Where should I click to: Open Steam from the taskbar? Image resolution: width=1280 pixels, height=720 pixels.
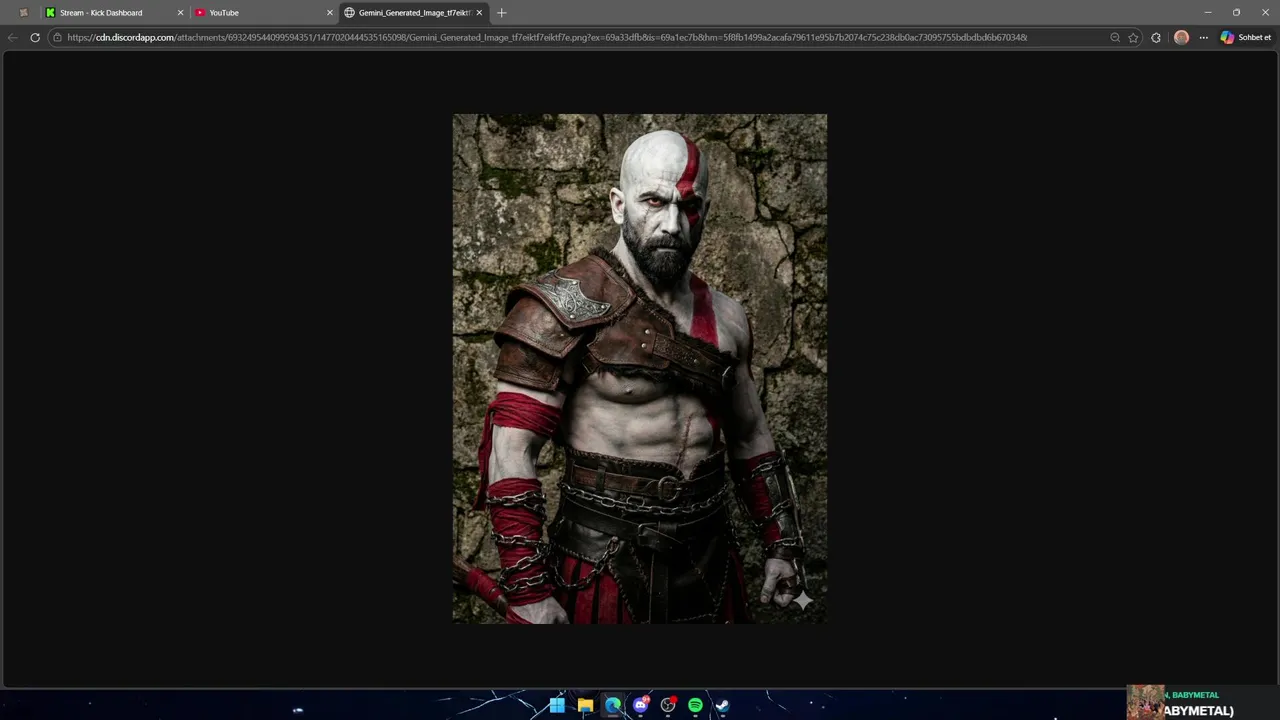click(722, 705)
